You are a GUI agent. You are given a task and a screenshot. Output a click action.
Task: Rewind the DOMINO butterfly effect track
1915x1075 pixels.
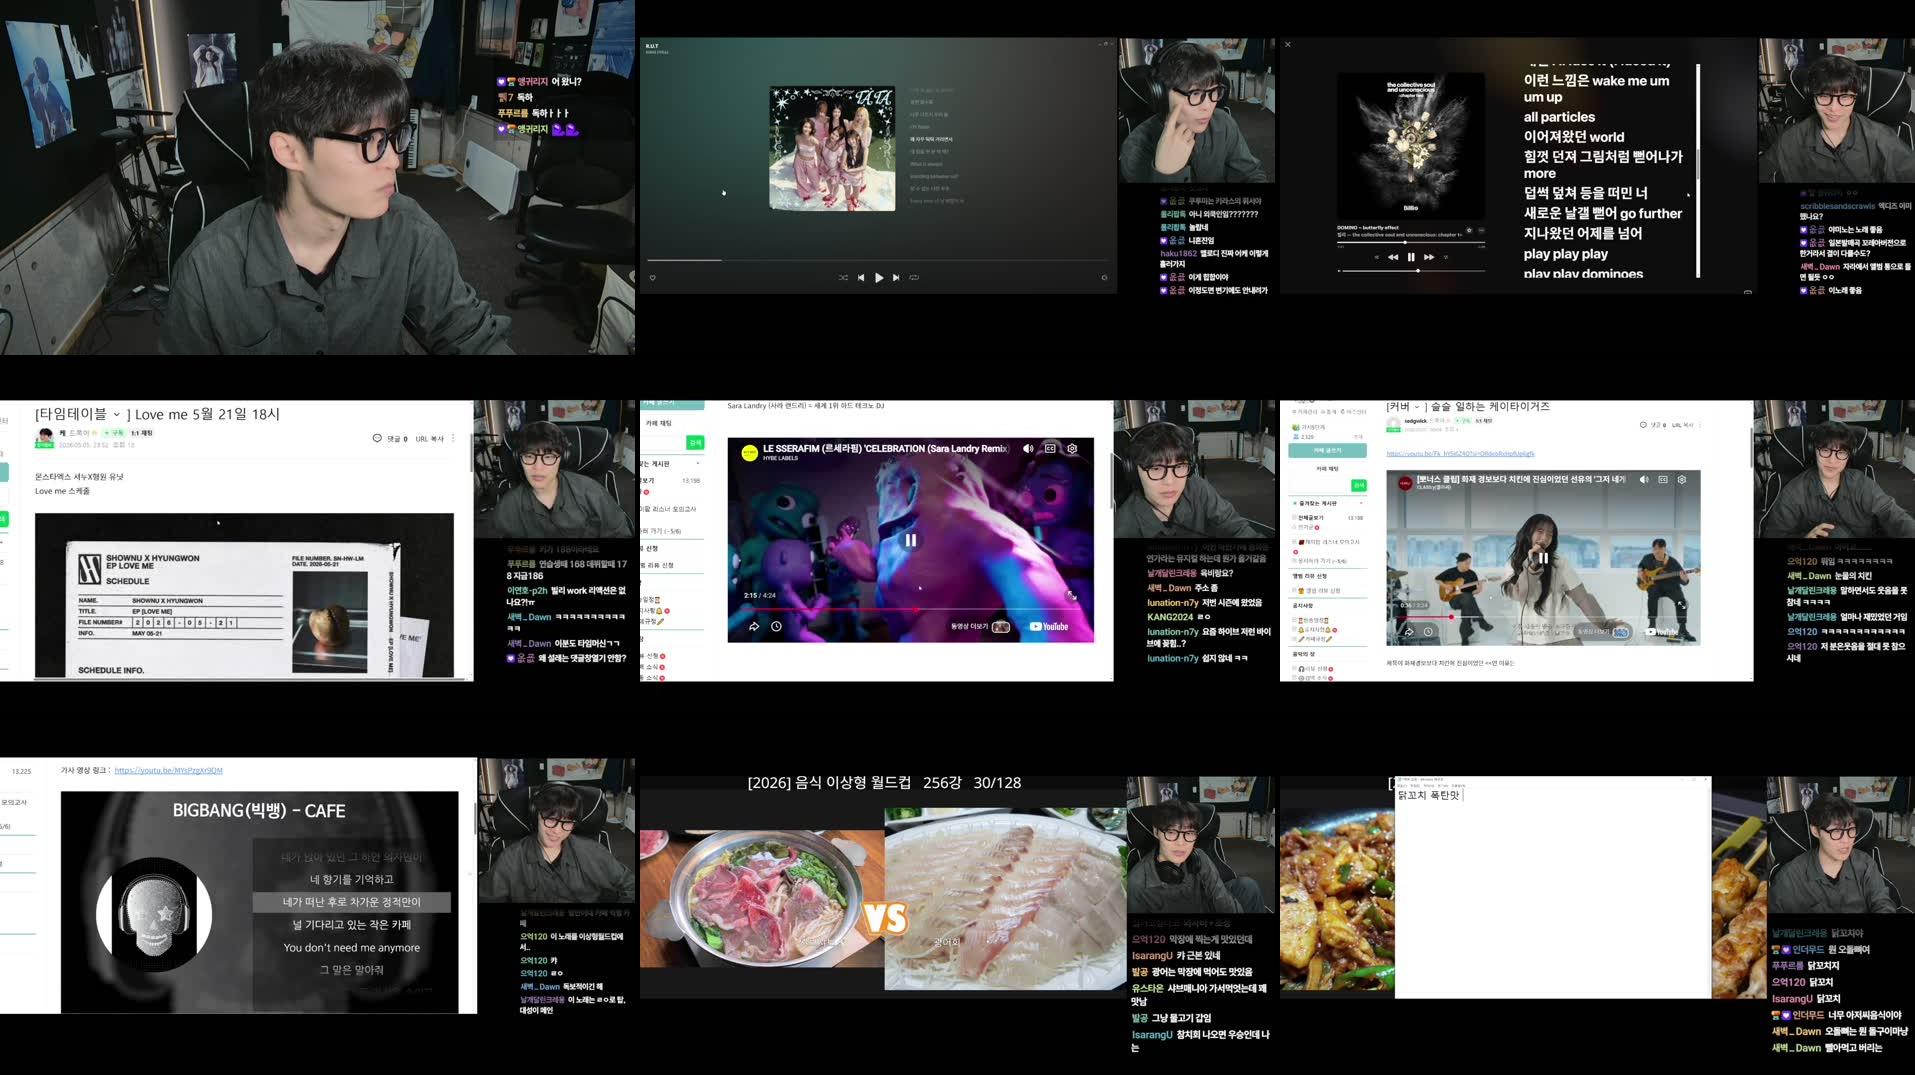coord(1393,257)
